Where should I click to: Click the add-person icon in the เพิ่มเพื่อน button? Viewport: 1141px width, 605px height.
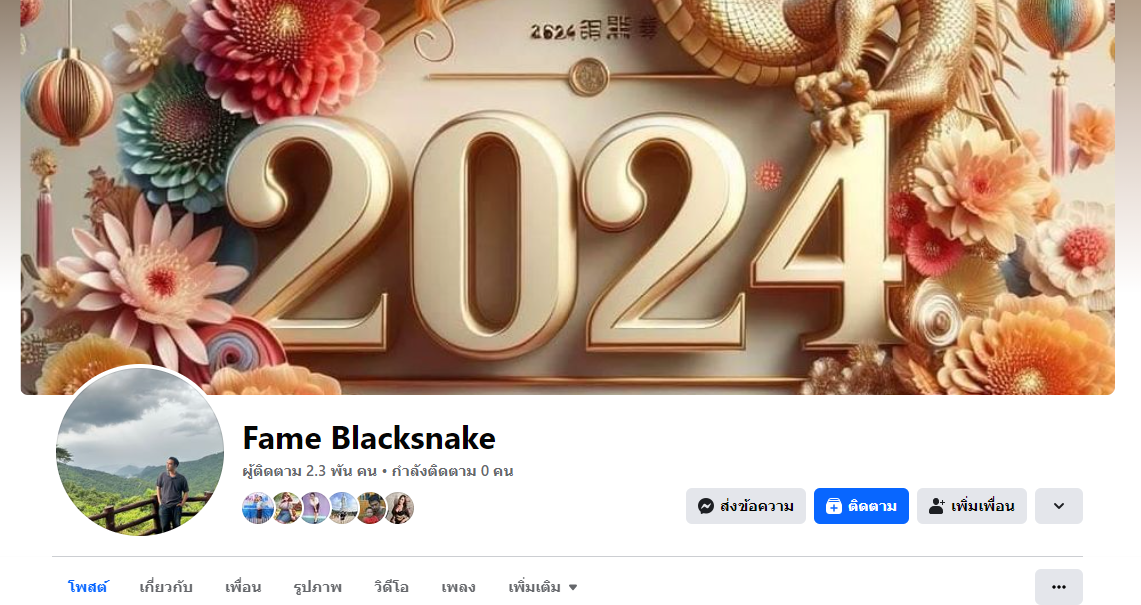click(x=937, y=506)
